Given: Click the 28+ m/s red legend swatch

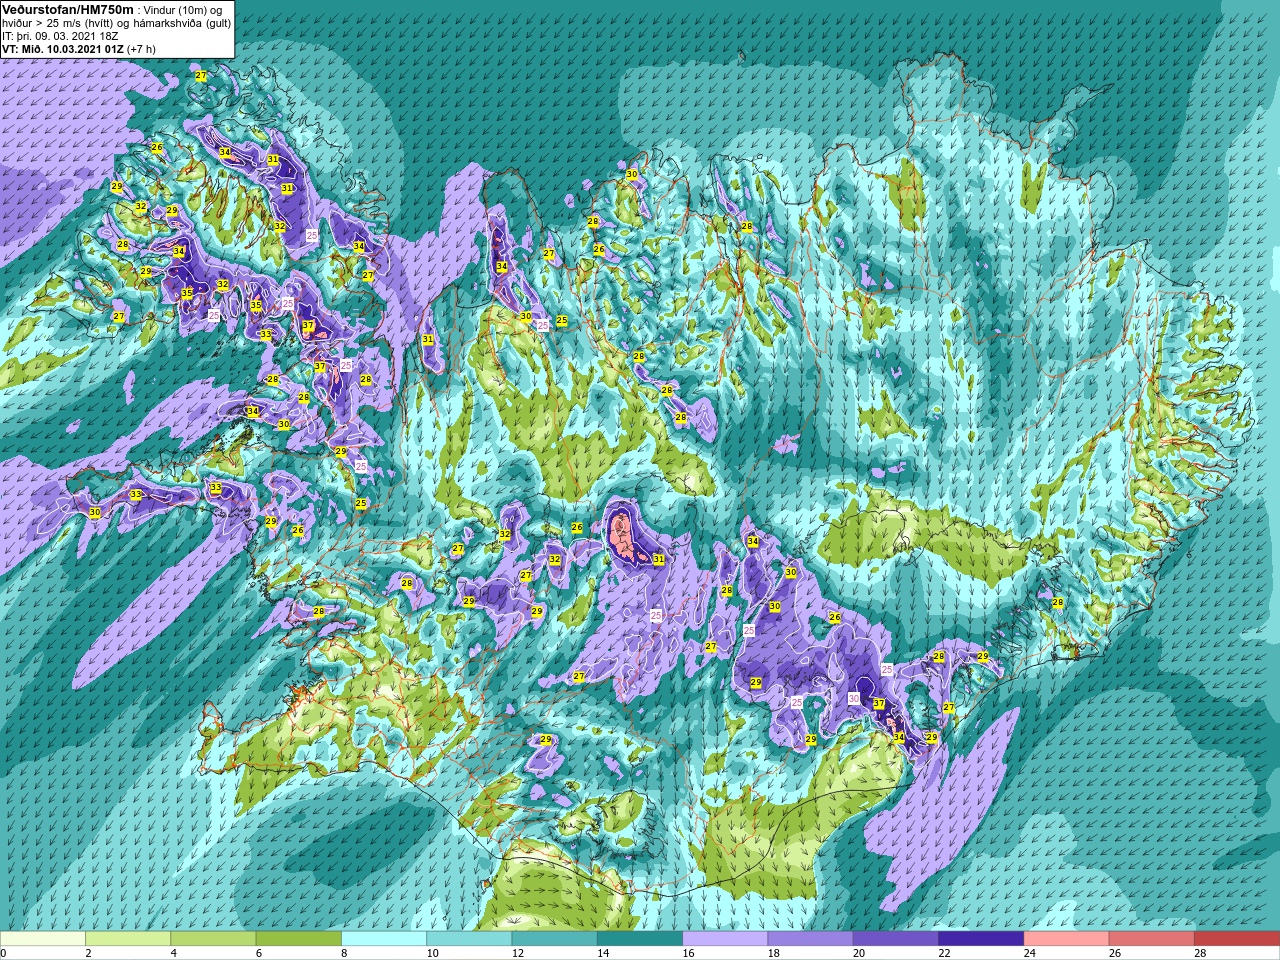Looking at the screenshot, I should [1237, 939].
